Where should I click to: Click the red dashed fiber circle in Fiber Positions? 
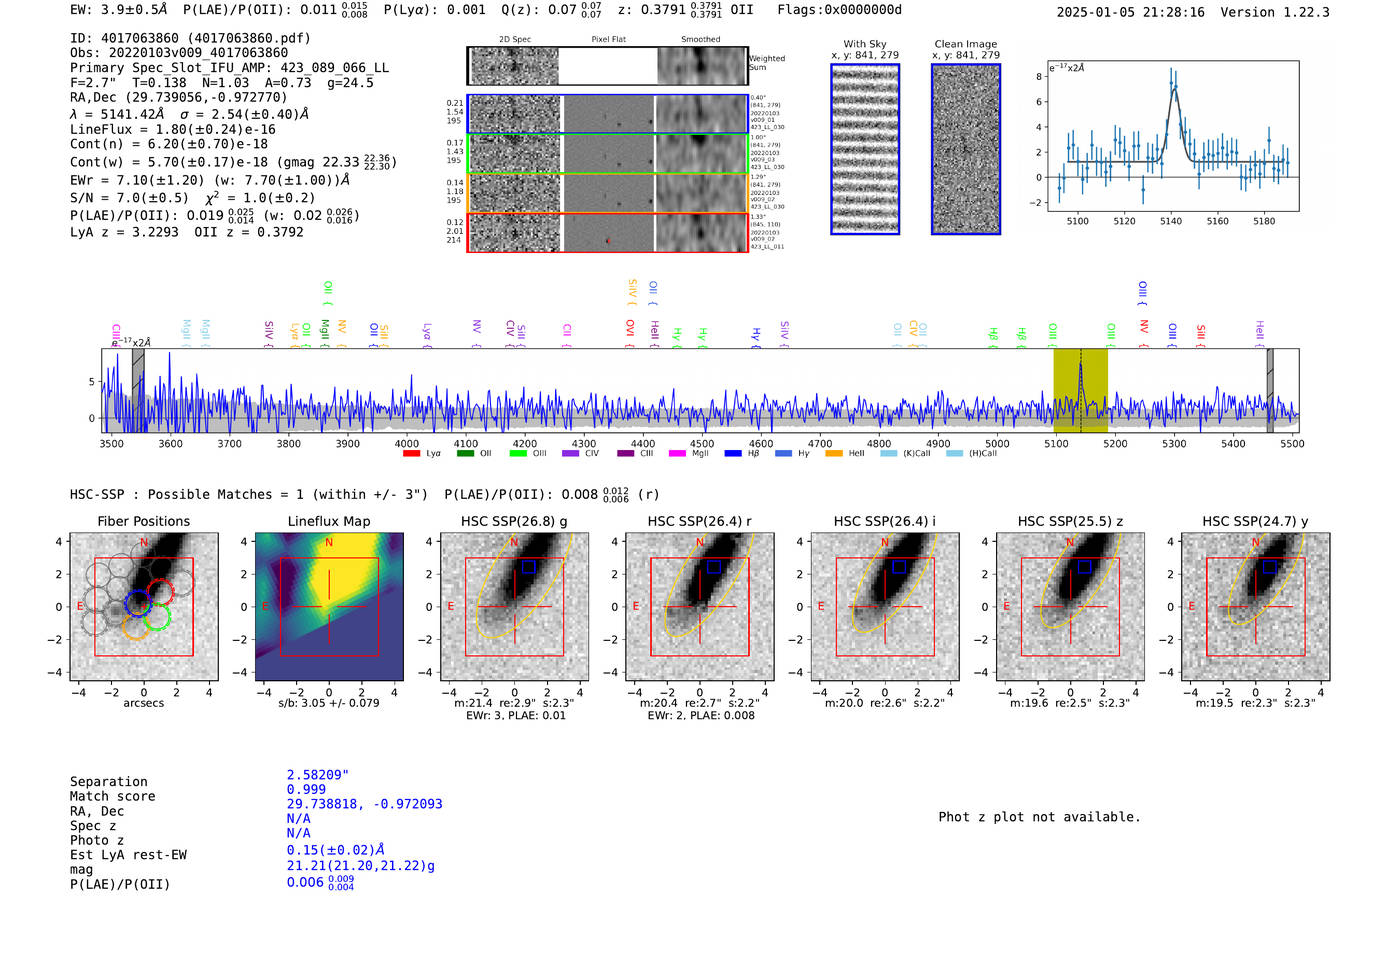(x=161, y=591)
